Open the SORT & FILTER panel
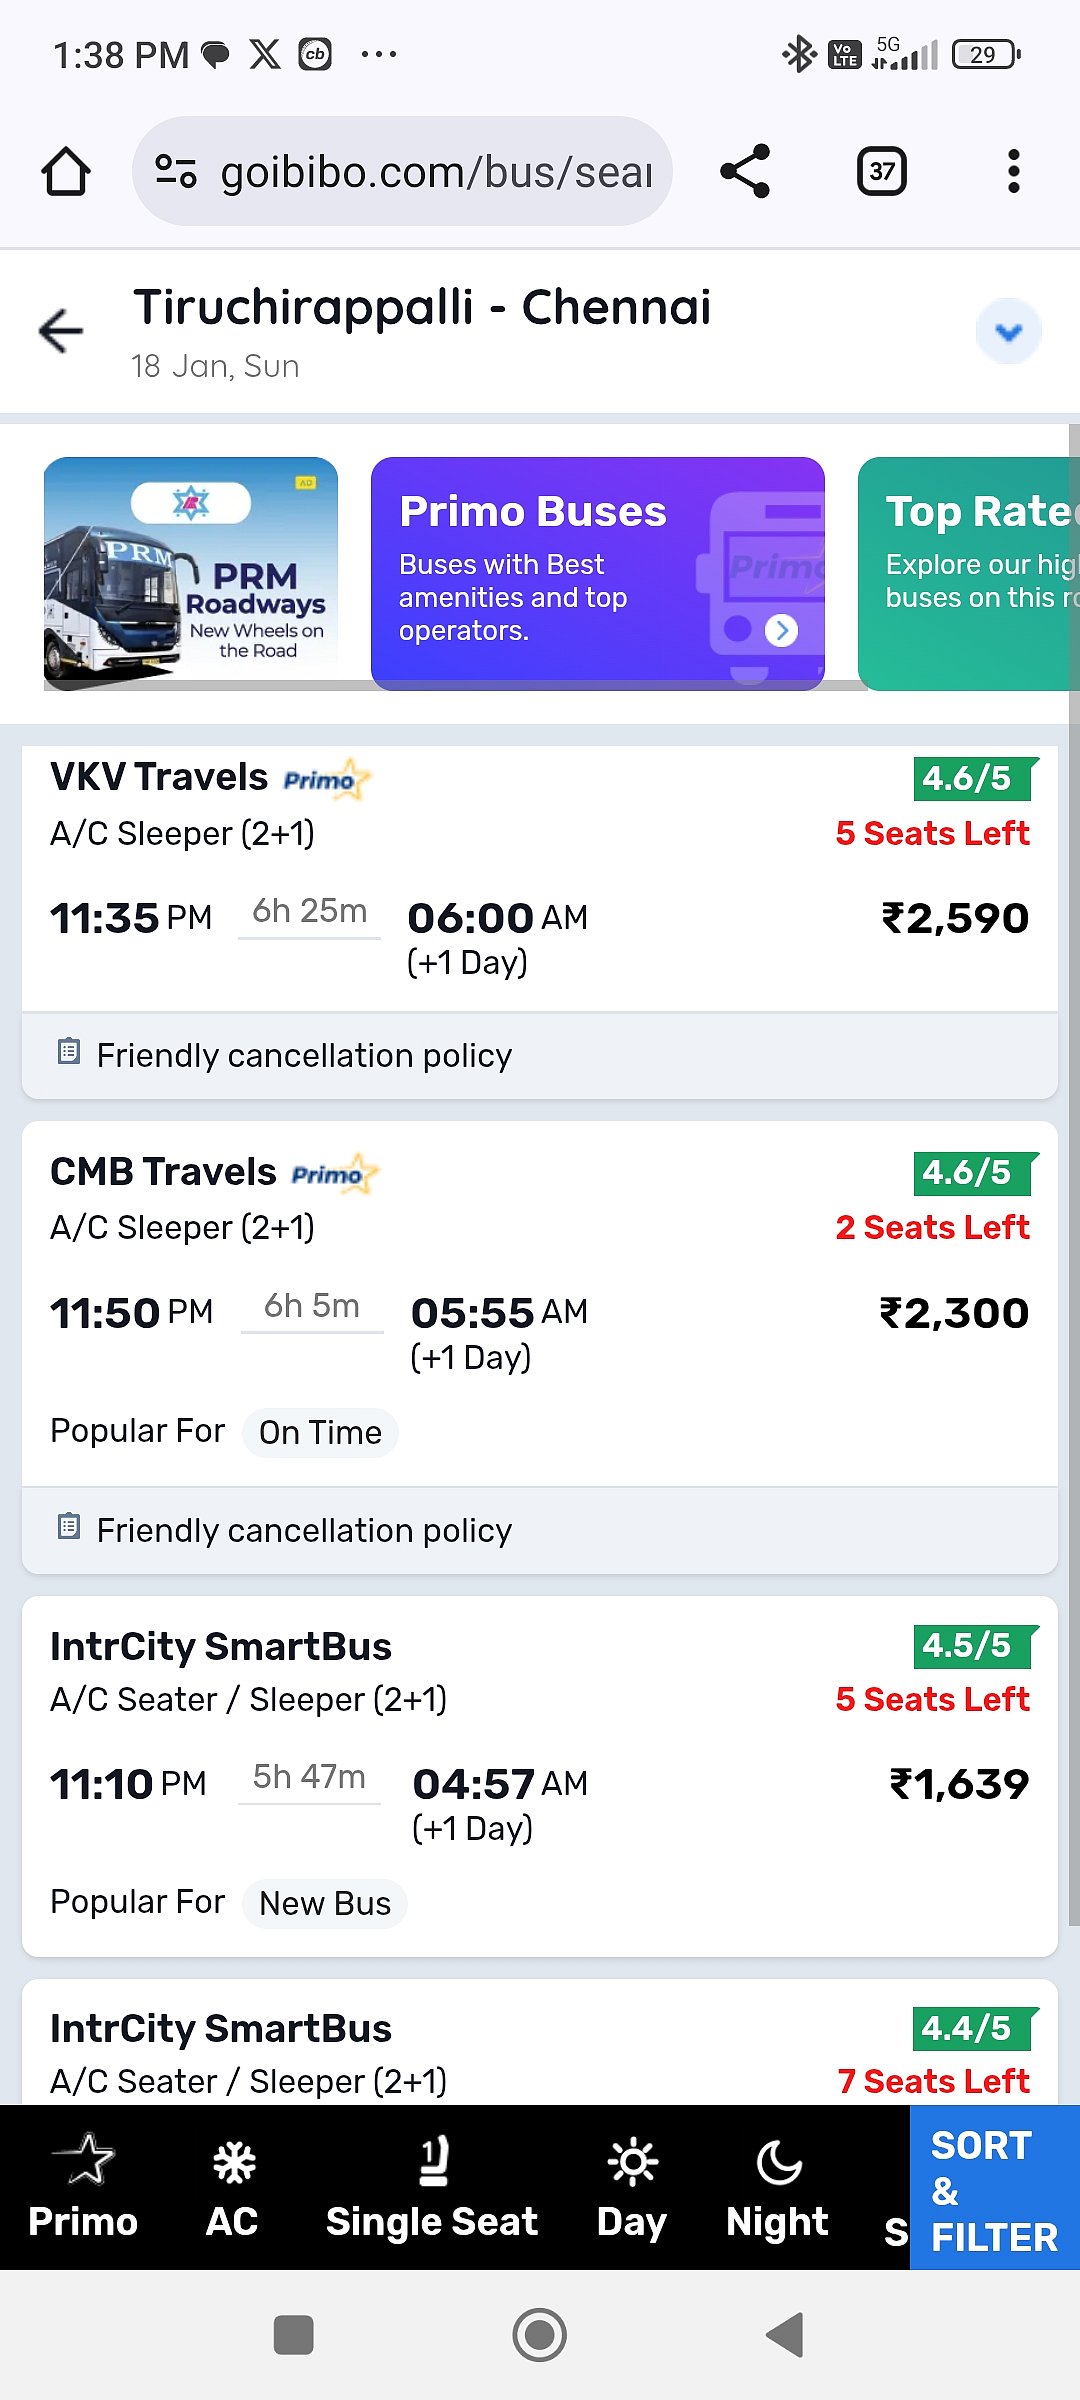The image size is (1080, 2400). (994, 2189)
